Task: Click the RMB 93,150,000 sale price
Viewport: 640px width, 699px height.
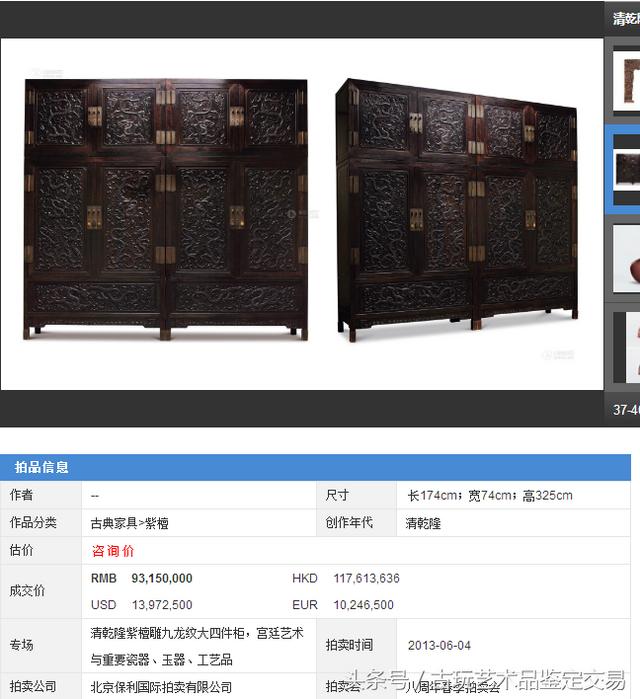Action: (x=142, y=578)
